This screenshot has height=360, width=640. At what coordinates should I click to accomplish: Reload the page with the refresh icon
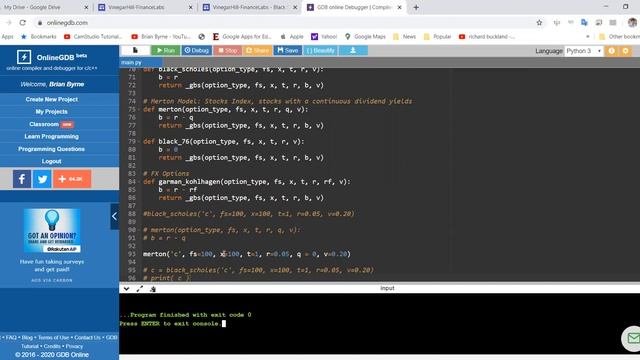pyautogui.click(x=23, y=23)
